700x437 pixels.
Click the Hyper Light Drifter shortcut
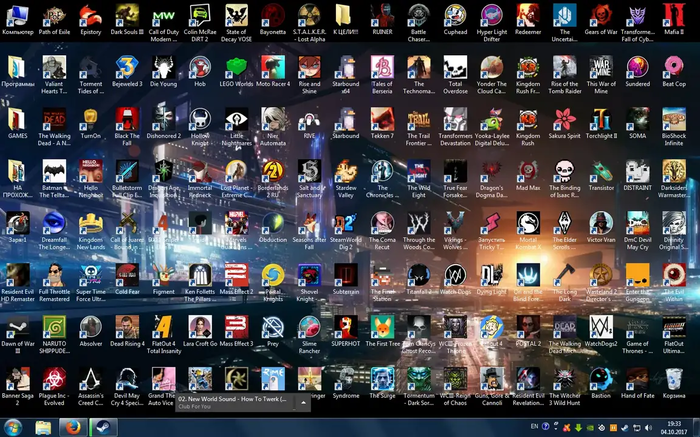[x=491, y=16]
